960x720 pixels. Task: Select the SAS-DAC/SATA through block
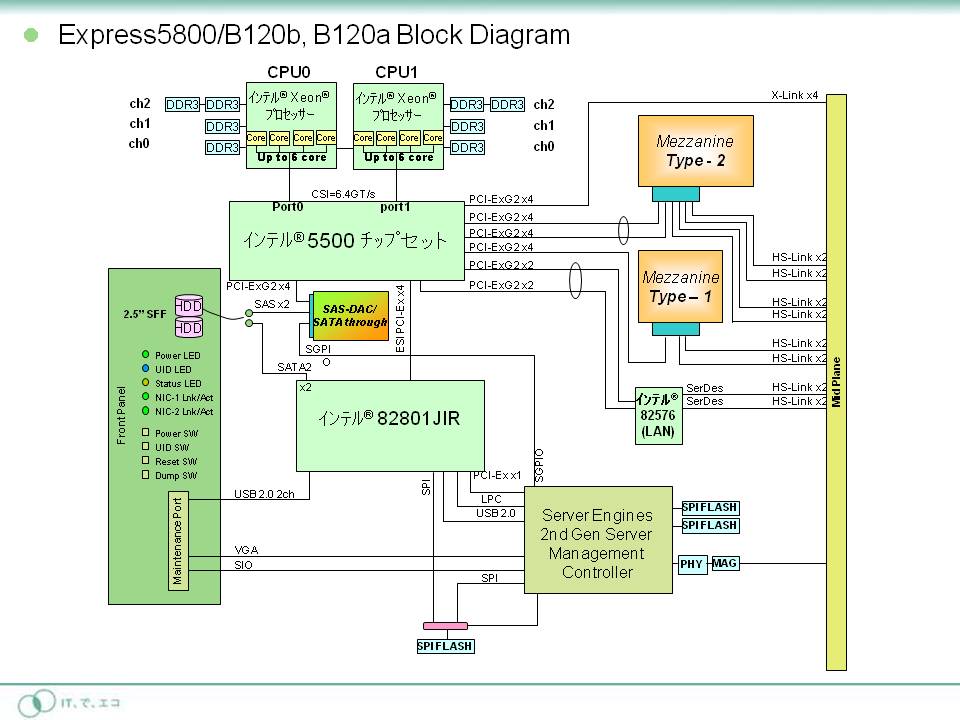(351, 317)
